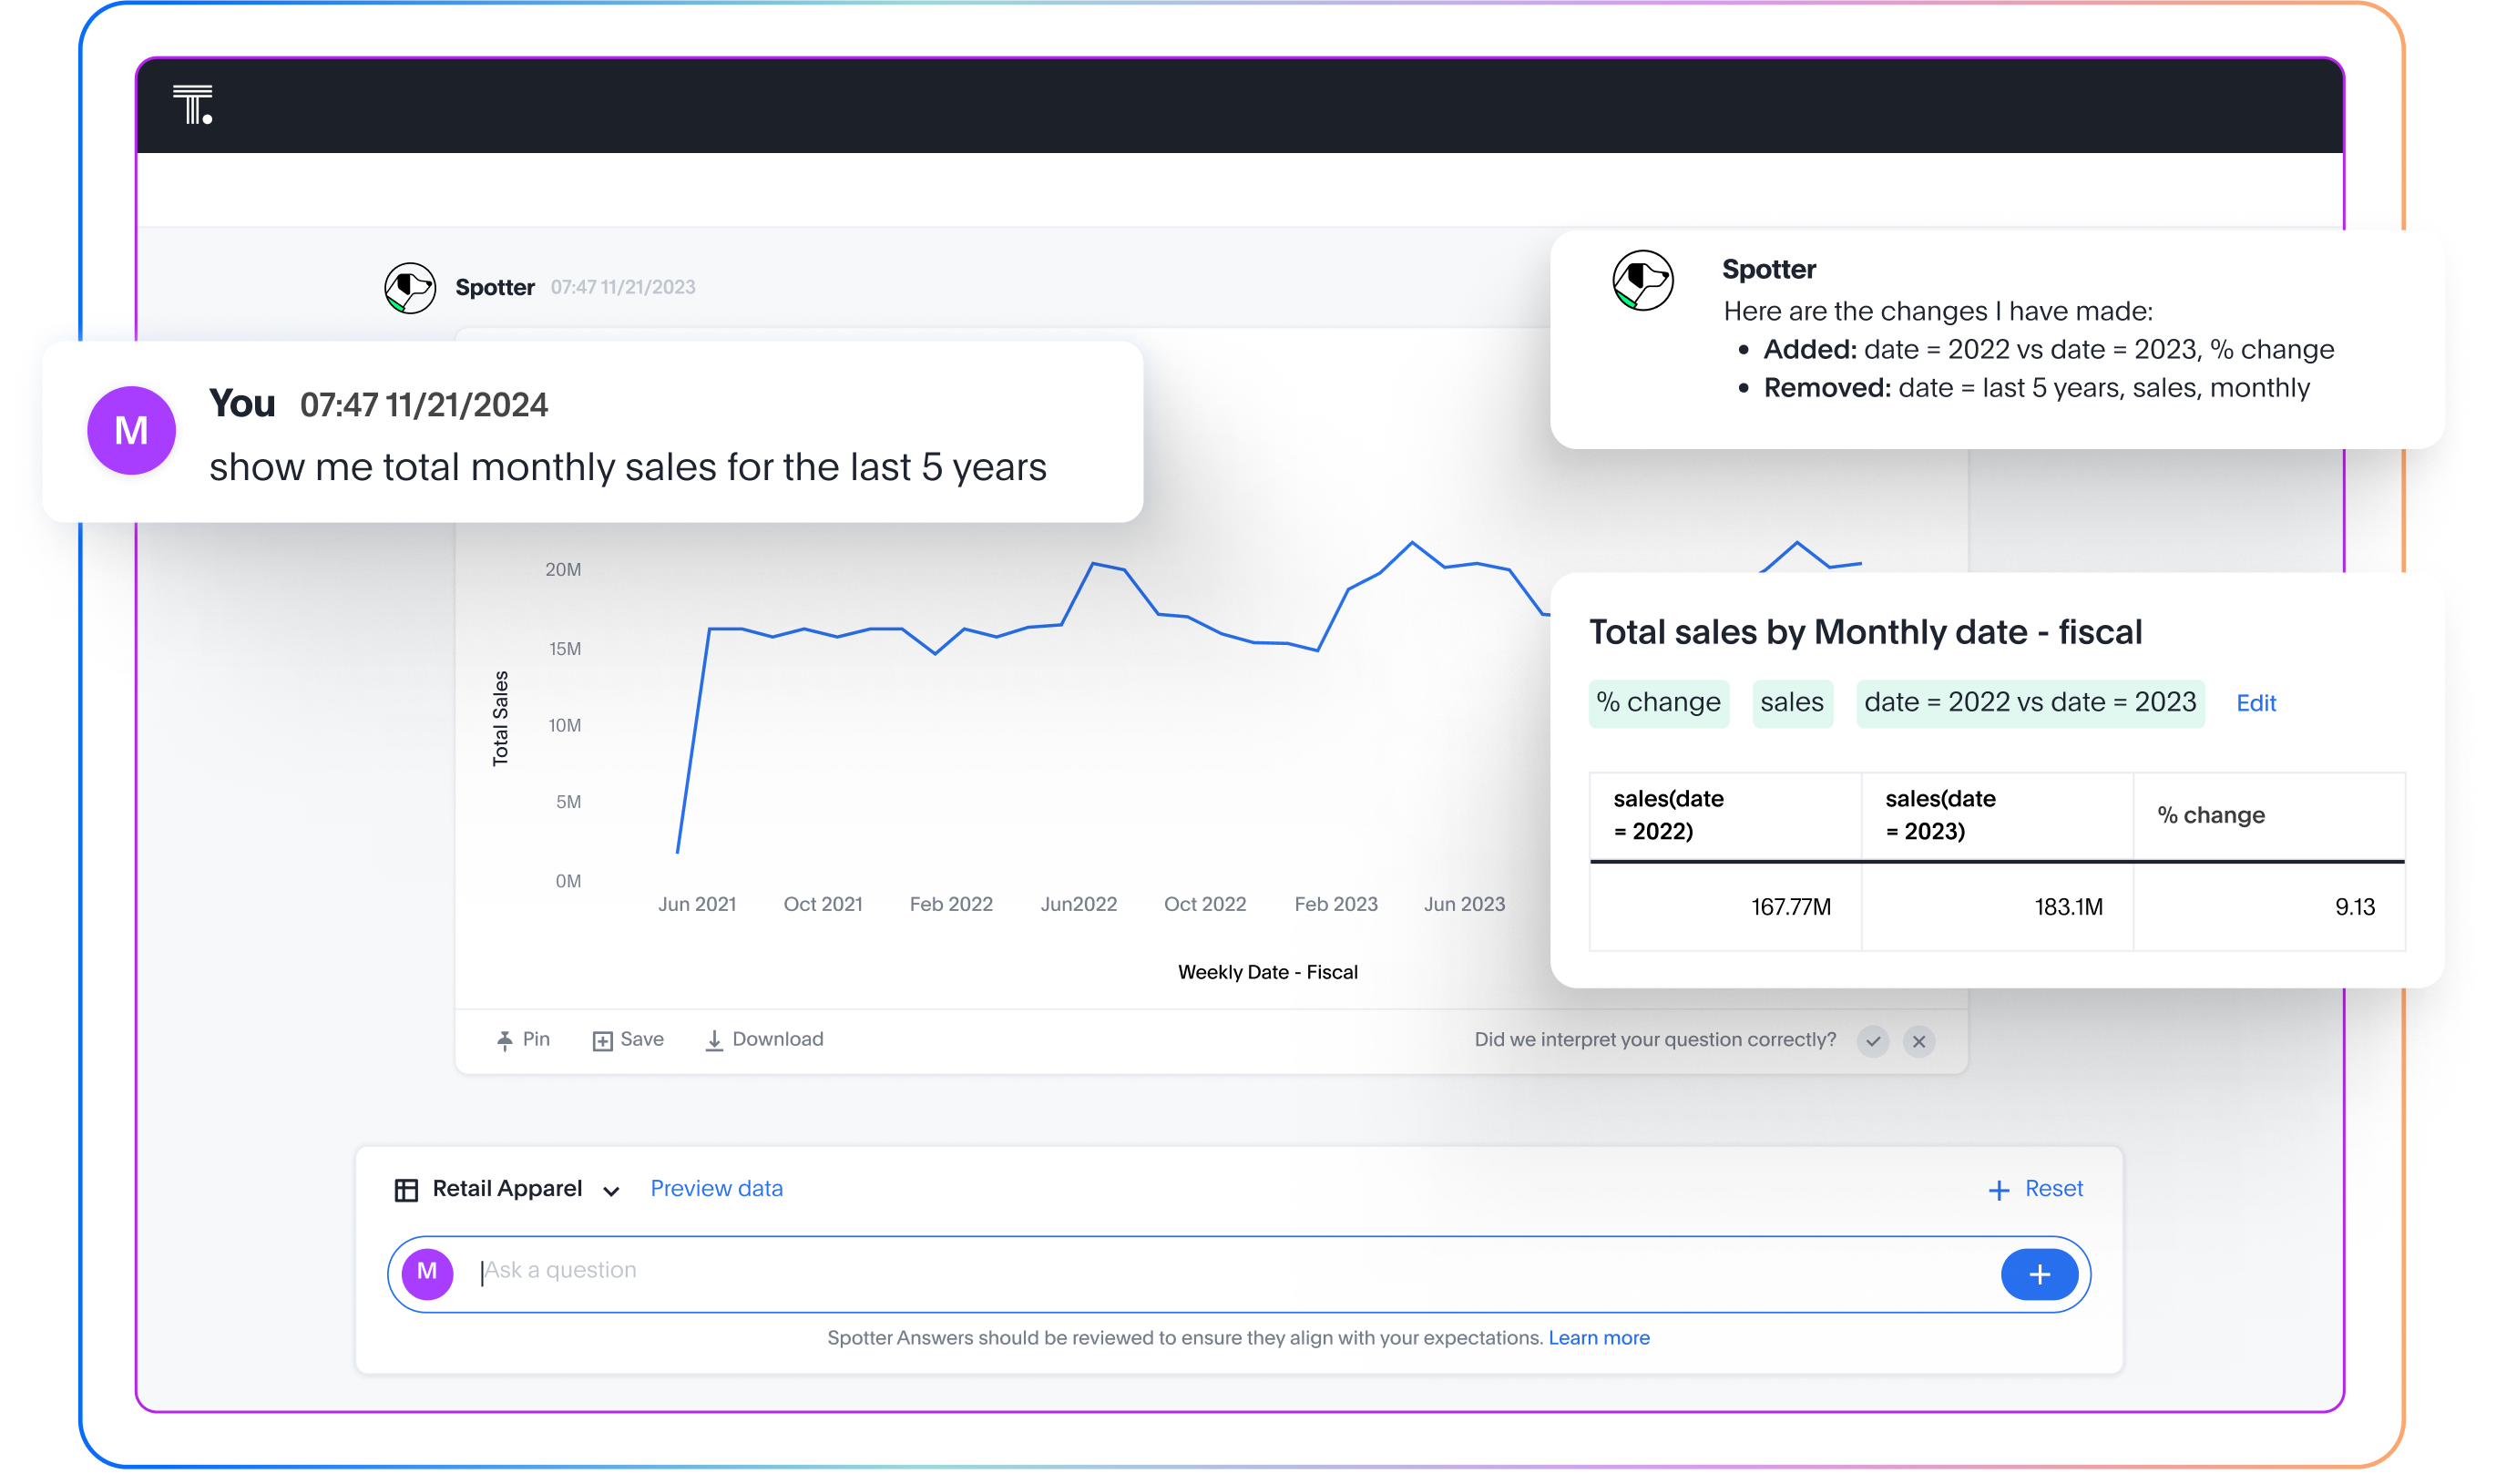Open Preview data for Retail Apparel
Image resolution: width=2496 pixels, height=1484 pixels.
click(716, 1189)
